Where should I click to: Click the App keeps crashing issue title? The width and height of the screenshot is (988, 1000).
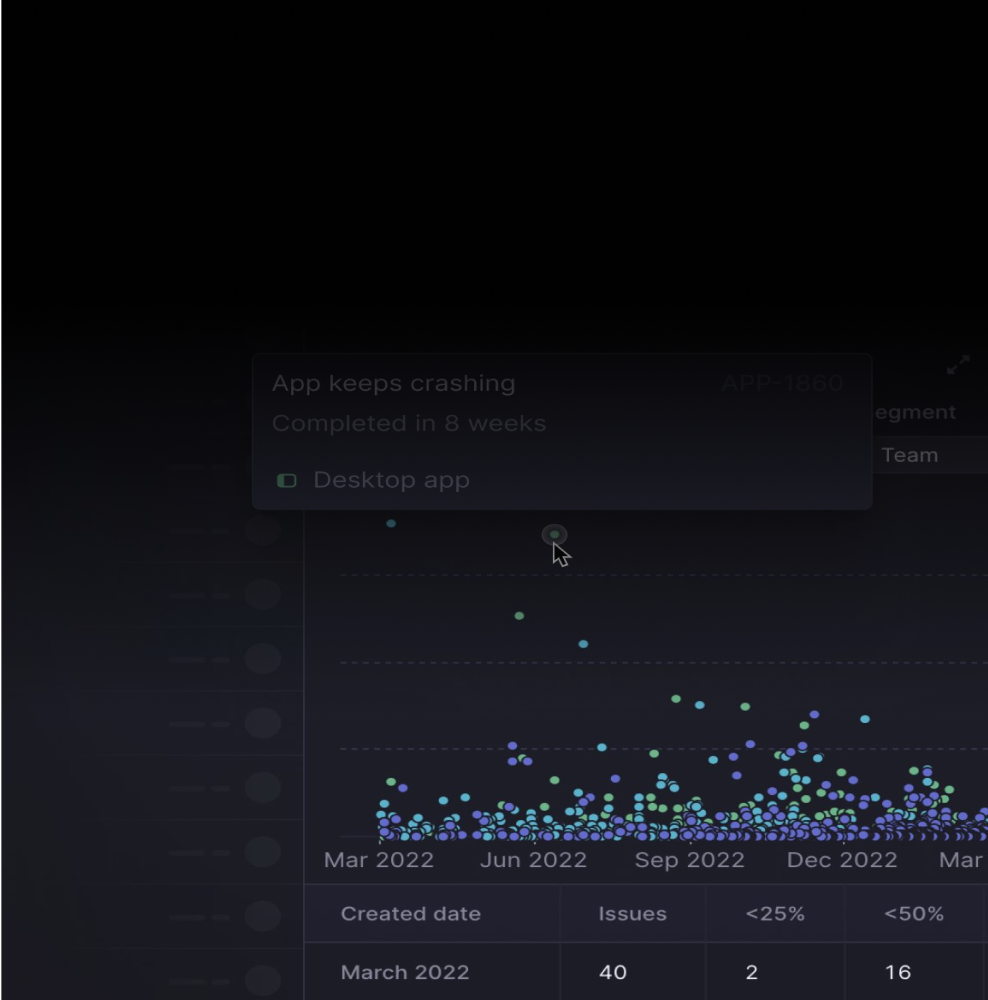coord(394,383)
